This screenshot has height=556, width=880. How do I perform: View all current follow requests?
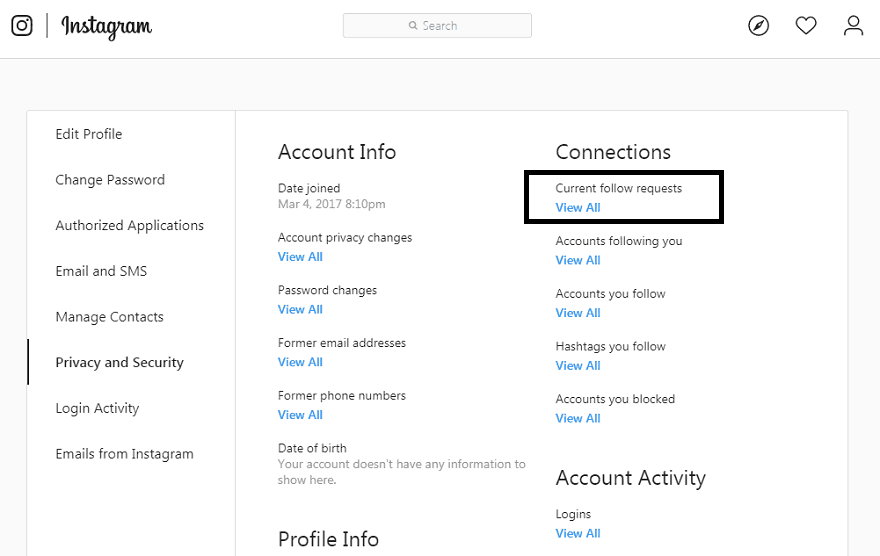pyautogui.click(x=578, y=208)
